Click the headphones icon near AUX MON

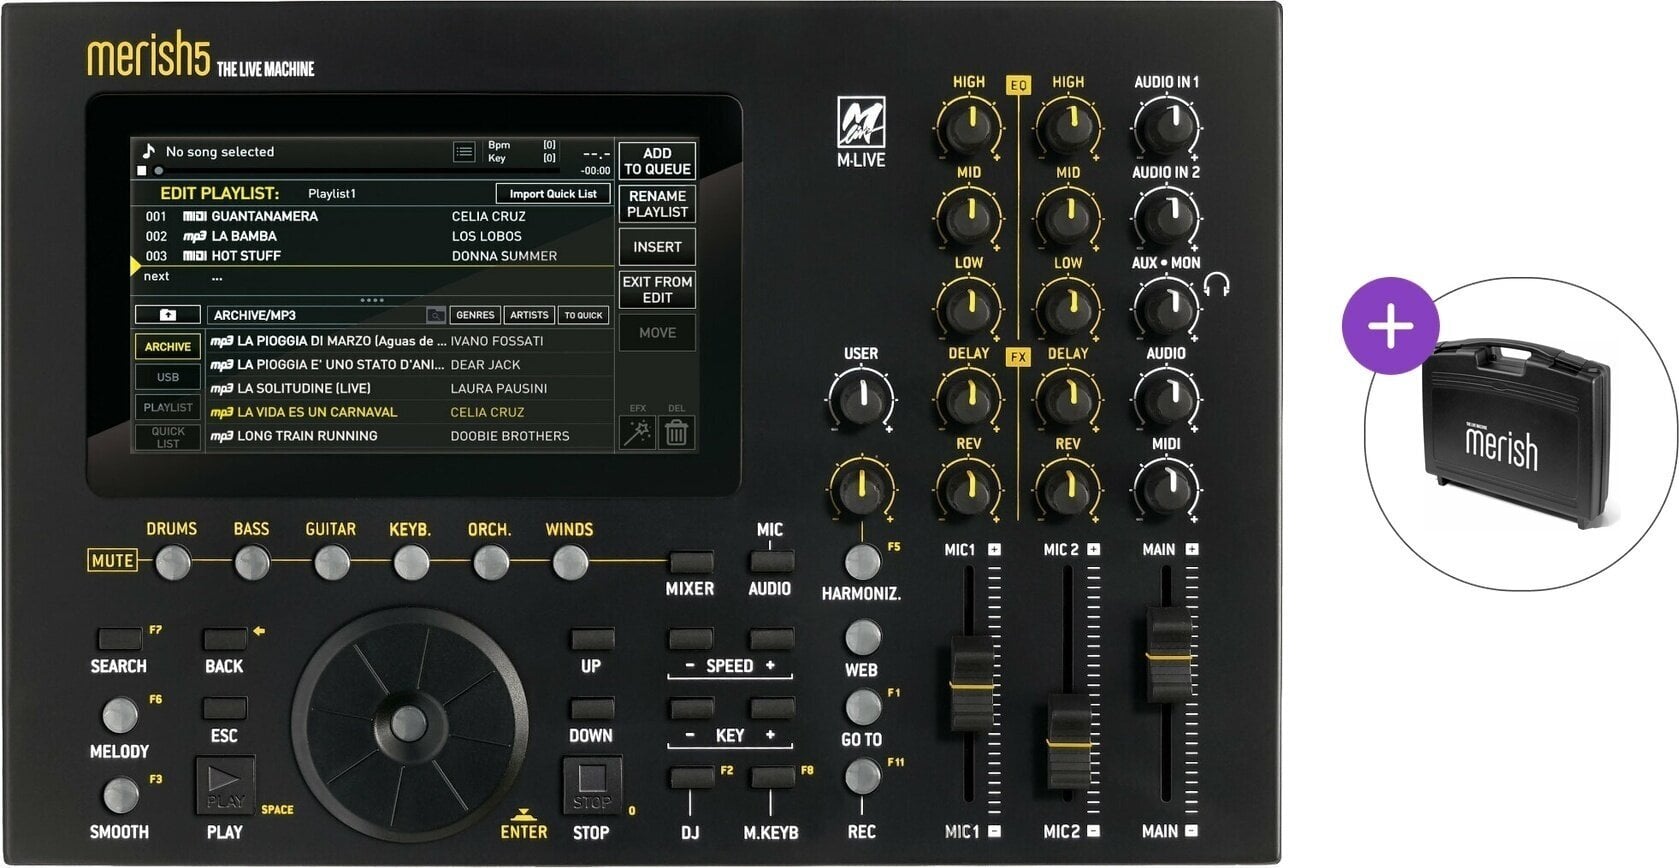tap(1216, 286)
